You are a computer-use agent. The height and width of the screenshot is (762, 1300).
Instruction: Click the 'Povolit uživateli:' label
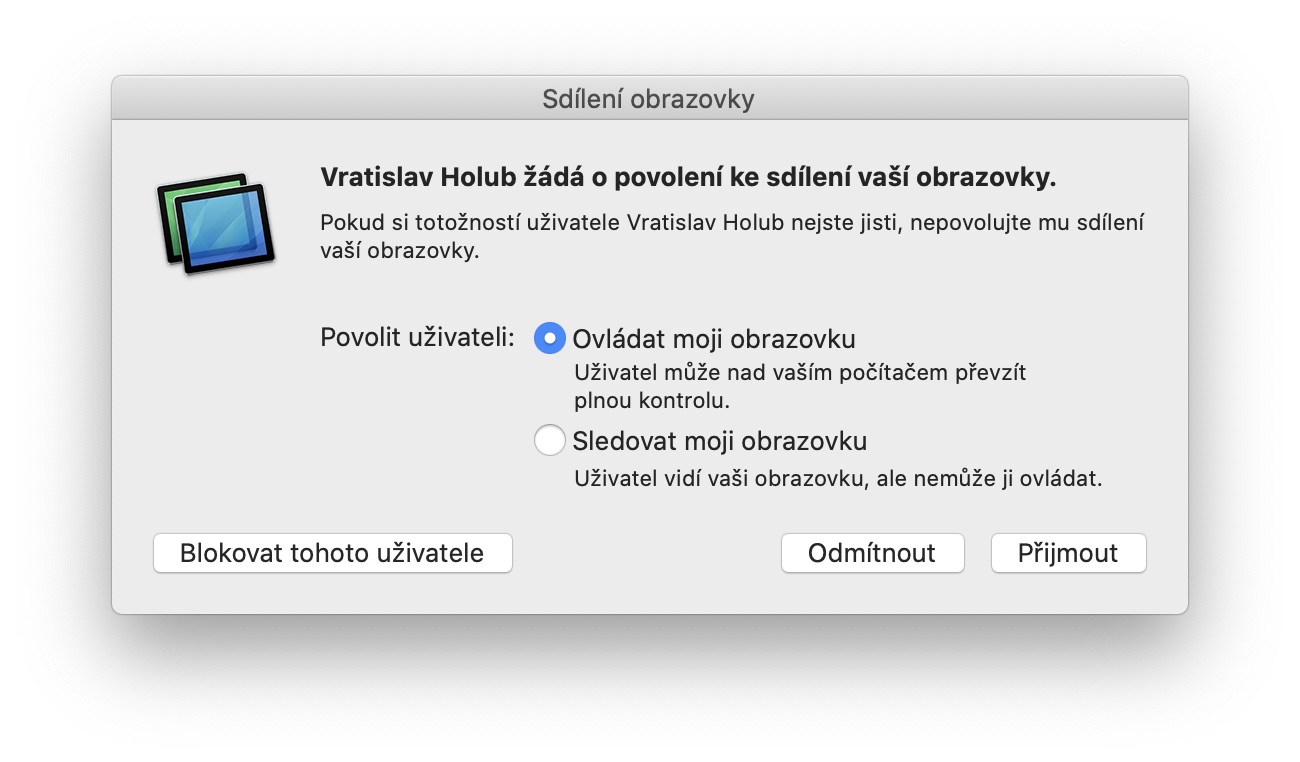tap(417, 337)
